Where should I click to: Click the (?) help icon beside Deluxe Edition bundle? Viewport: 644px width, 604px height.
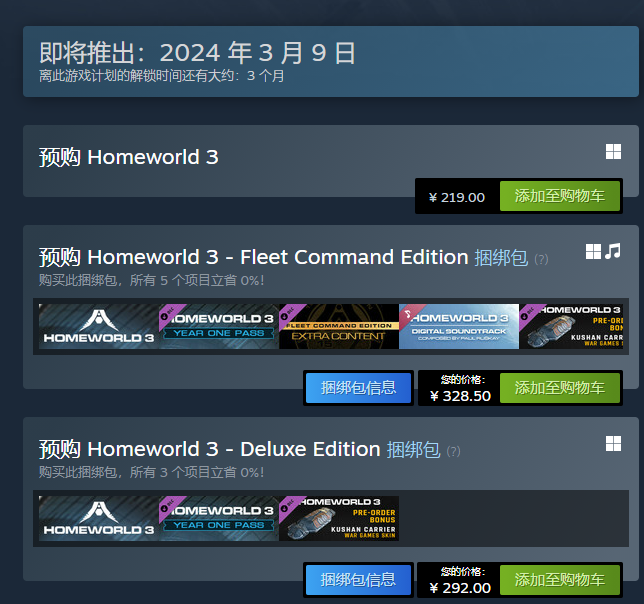click(453, 451)
